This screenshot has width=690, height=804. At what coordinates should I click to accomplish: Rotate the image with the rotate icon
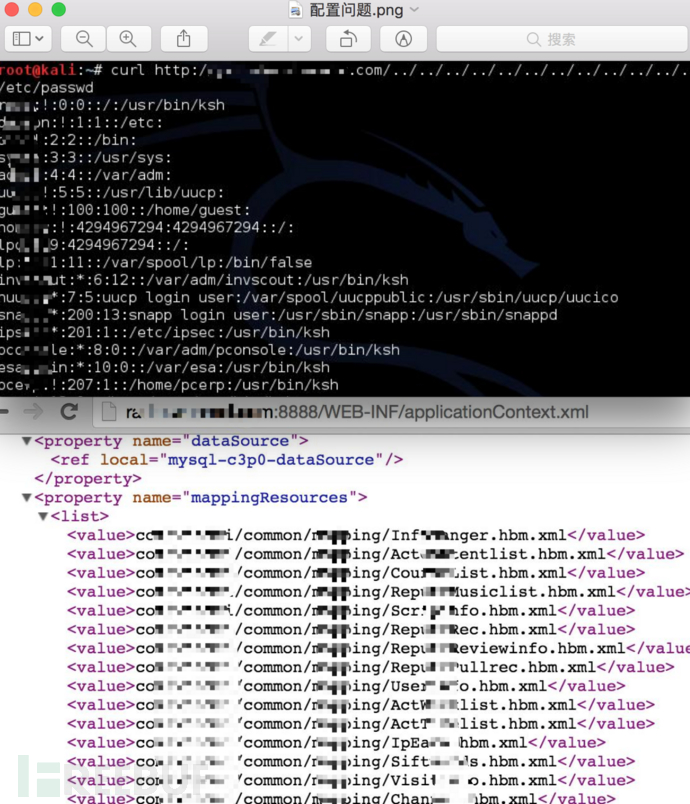tap(349, 39)
